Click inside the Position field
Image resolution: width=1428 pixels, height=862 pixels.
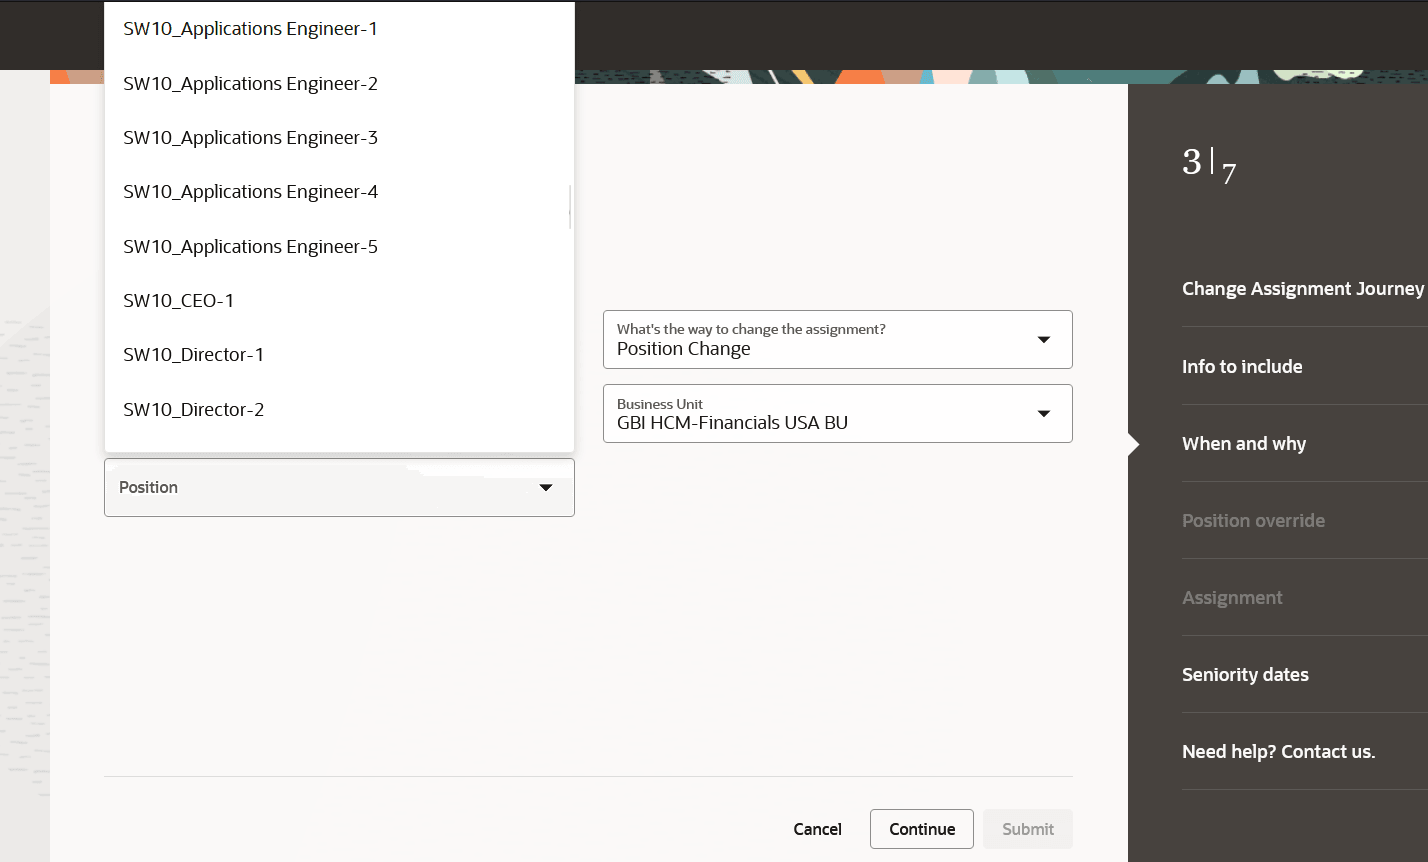point(339,487)
